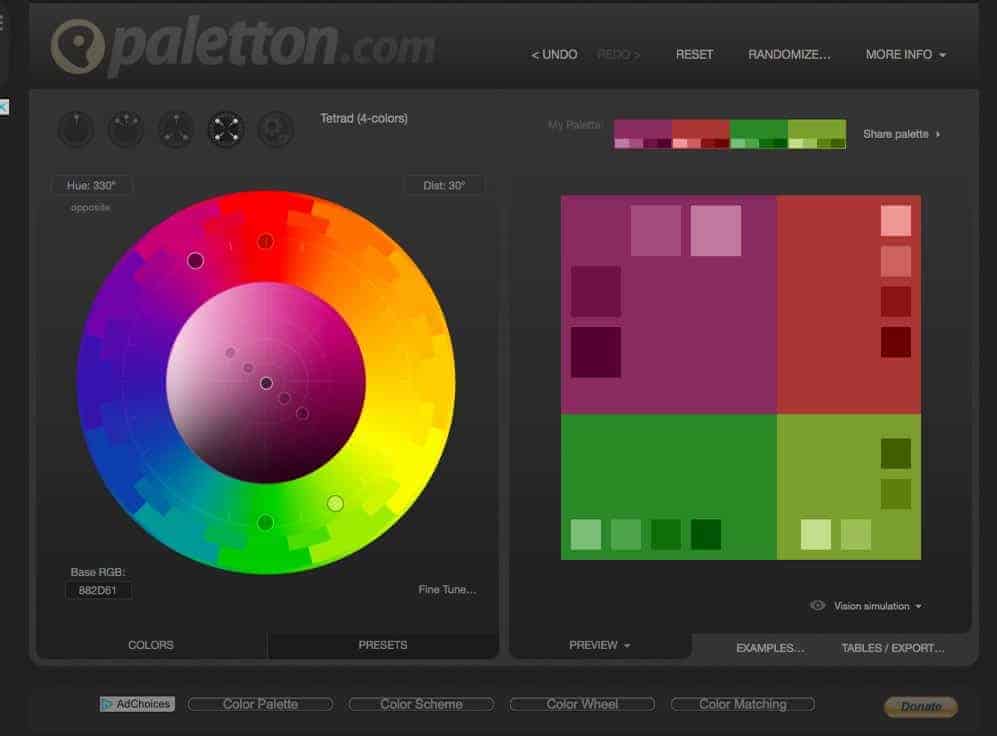Select the Free style scheme icon

pos(275,129)
